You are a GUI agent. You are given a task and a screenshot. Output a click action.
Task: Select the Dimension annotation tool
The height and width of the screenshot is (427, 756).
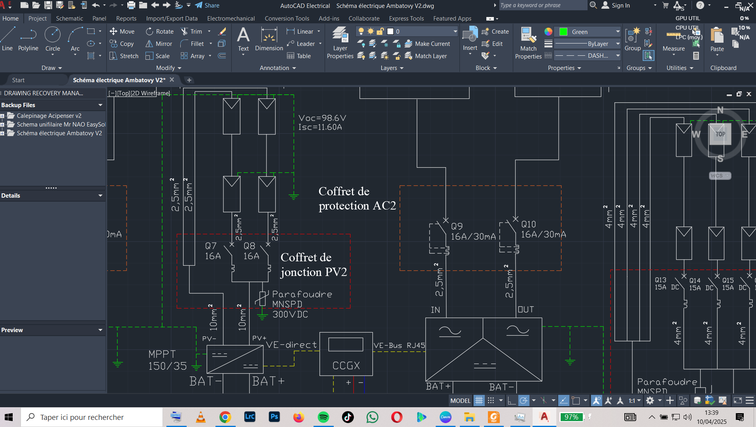pyautogui.click(x=269, y=38)
